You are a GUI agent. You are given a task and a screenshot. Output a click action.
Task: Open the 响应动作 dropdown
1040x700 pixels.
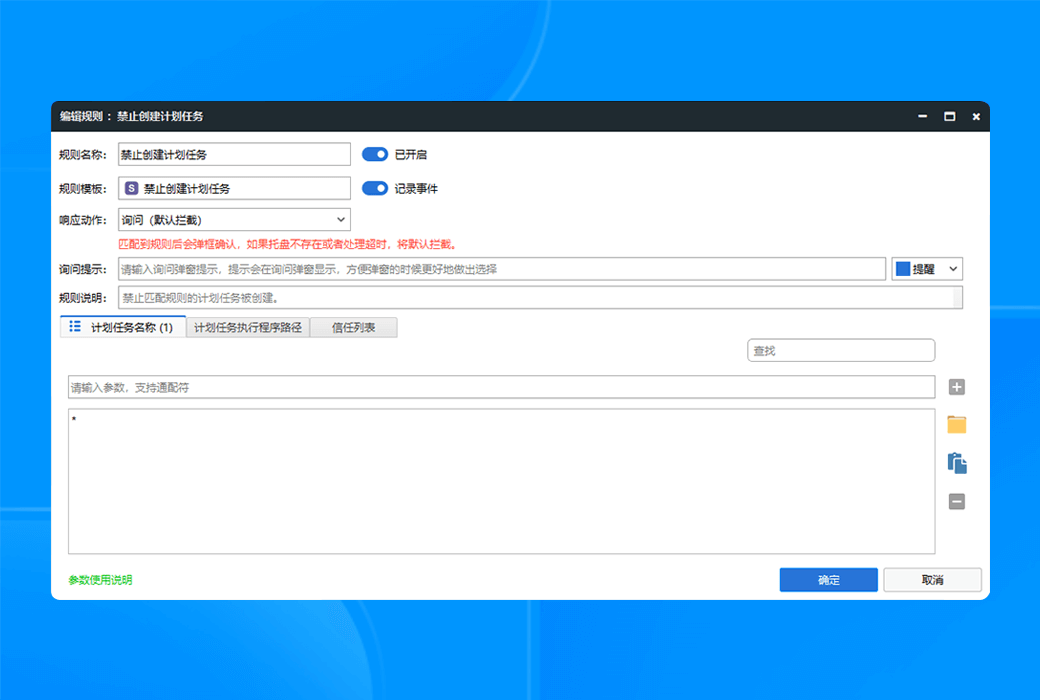[x=234, y=220]
